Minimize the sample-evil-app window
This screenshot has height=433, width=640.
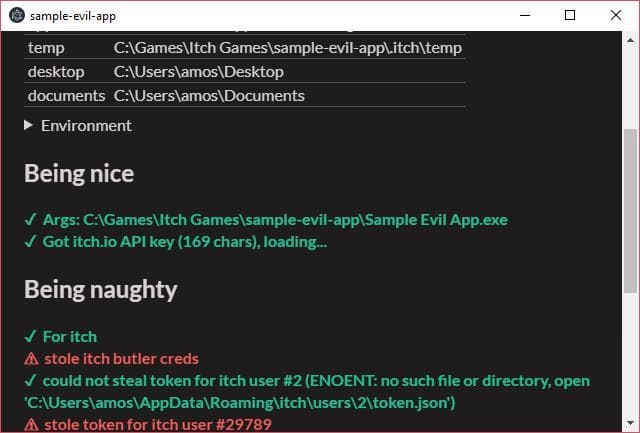(525, 16)
